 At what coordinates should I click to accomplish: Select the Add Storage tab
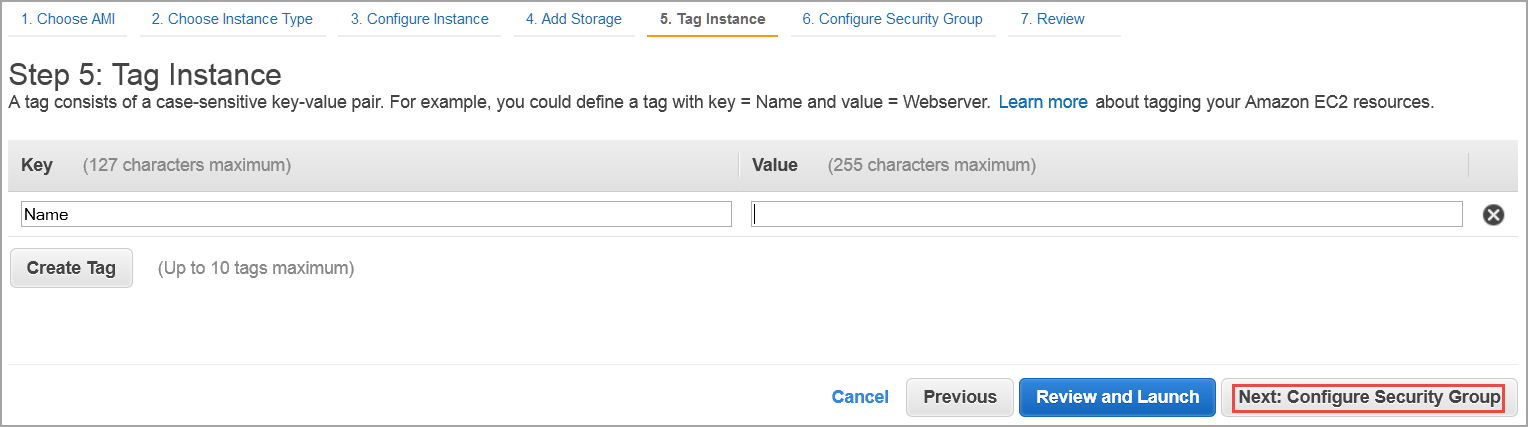click(x=573, y=19)
